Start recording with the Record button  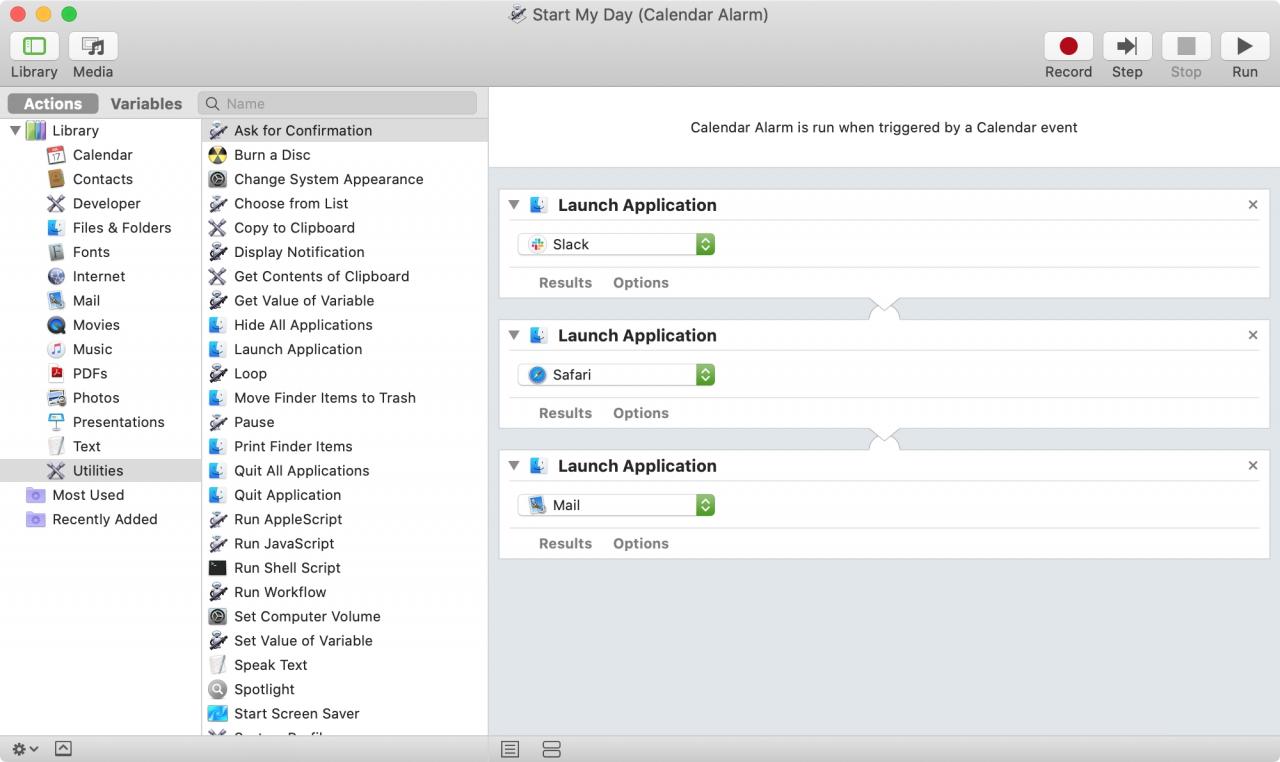(x=1068, y=46)
